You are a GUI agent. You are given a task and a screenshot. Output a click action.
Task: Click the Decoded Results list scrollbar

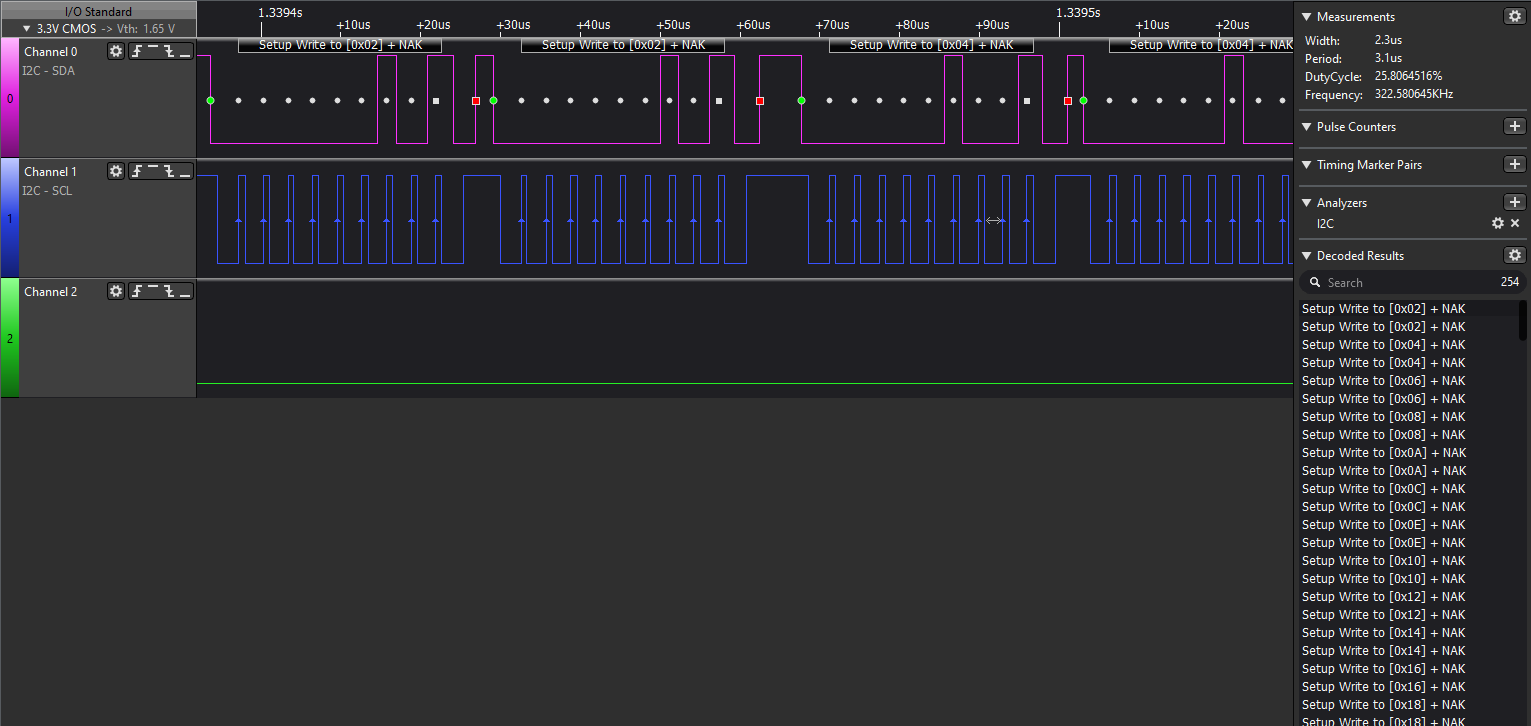pos(1523,320)
